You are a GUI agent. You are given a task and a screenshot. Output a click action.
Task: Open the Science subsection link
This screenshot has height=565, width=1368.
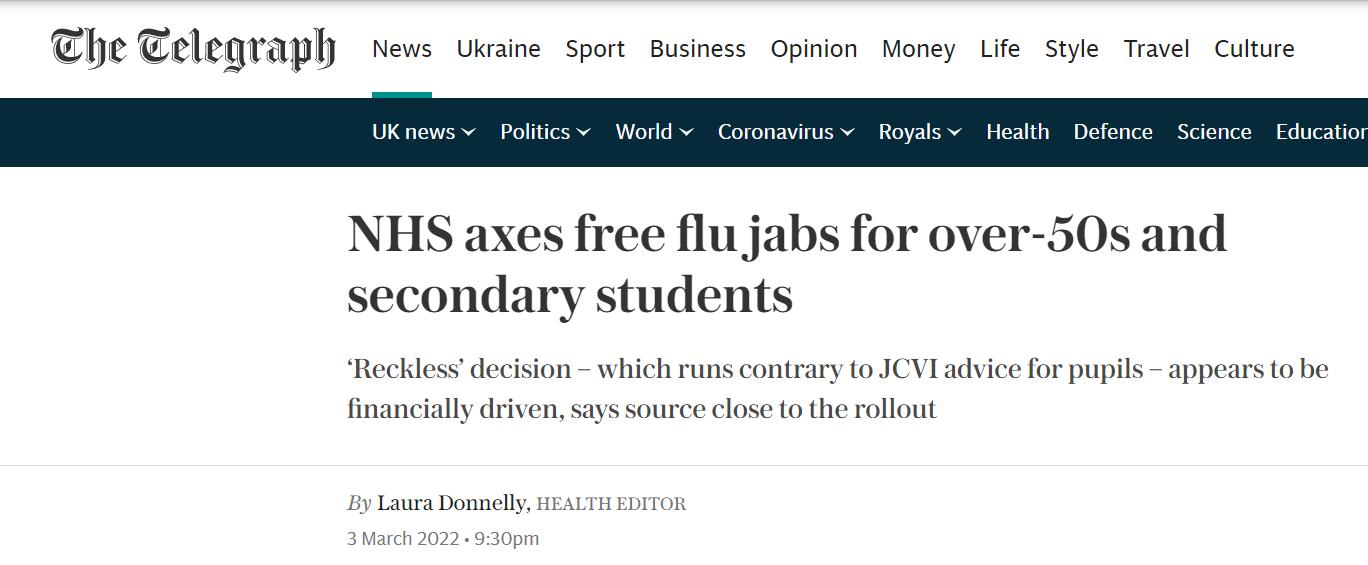(x=1214, y=132)
